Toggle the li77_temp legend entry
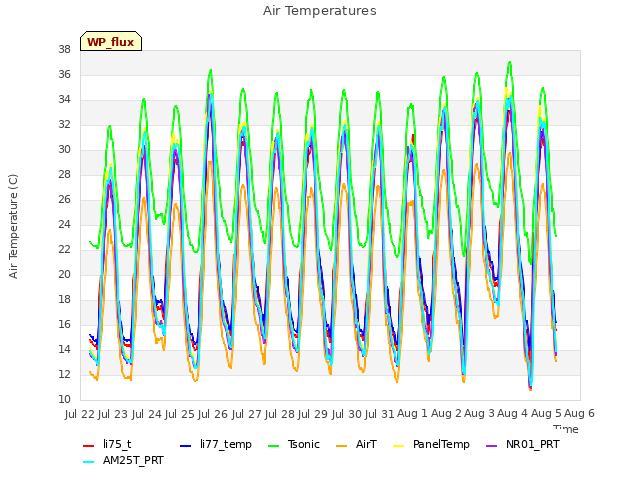 (216, 444)
